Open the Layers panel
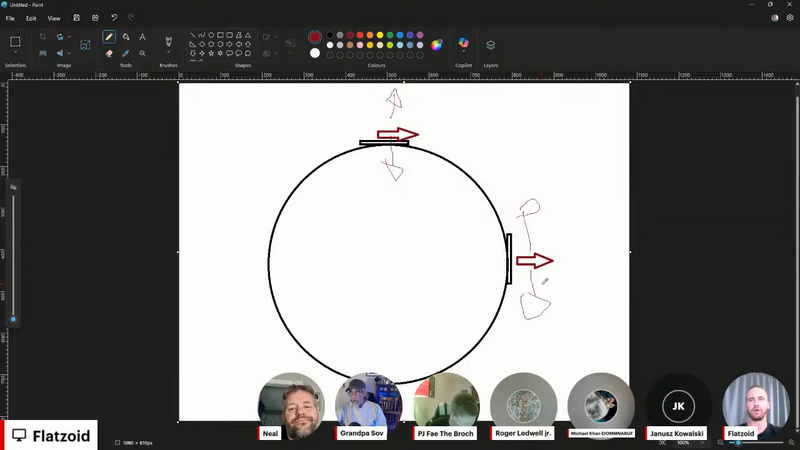800x450 pixels. click(x=490, y=45)
